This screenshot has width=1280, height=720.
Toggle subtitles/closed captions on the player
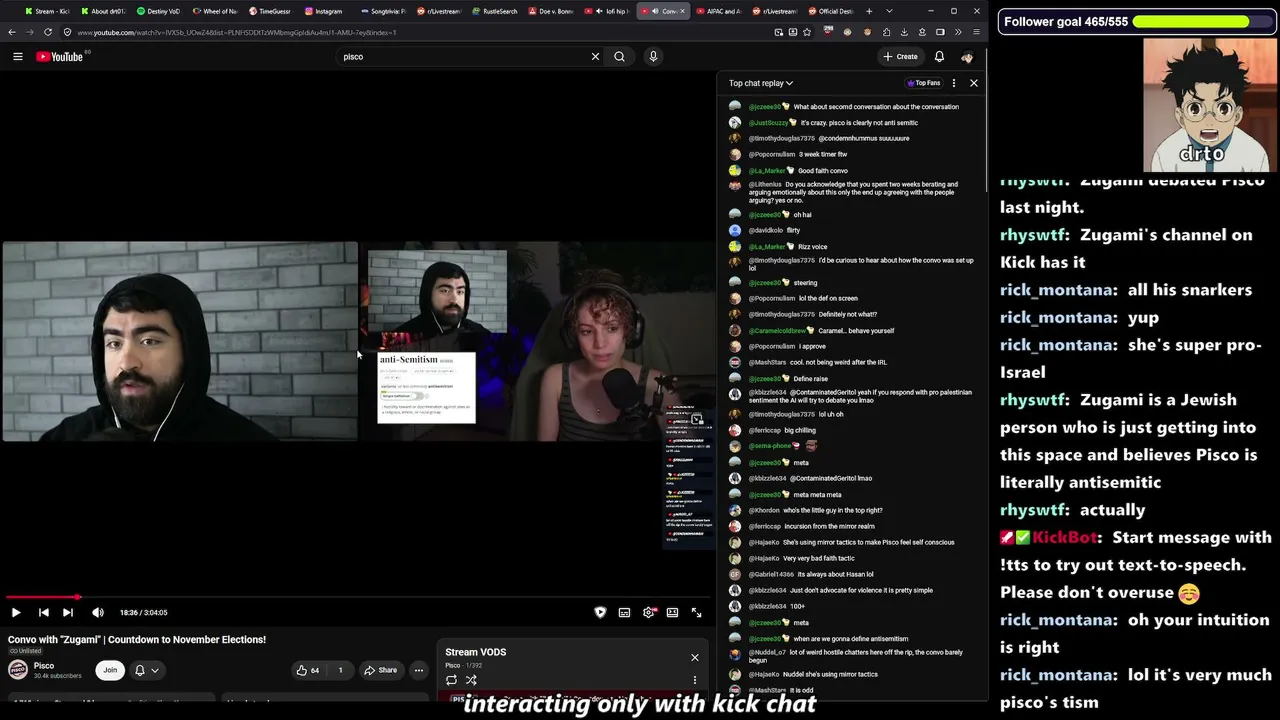(624, 612)
